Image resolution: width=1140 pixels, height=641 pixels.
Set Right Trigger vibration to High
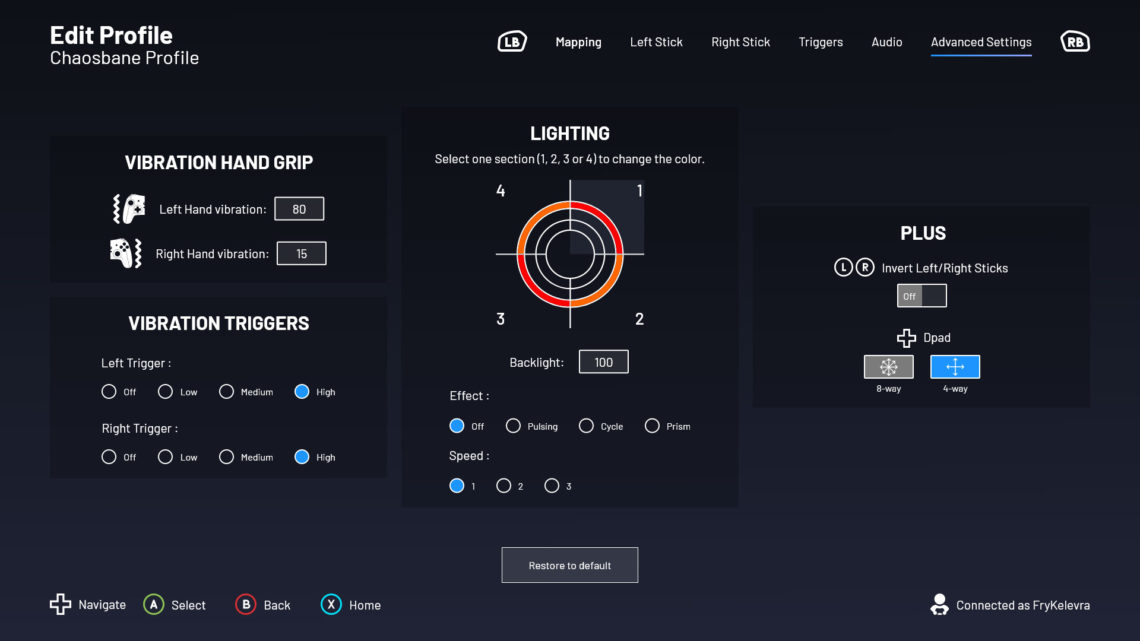click(x=302, y=457)
